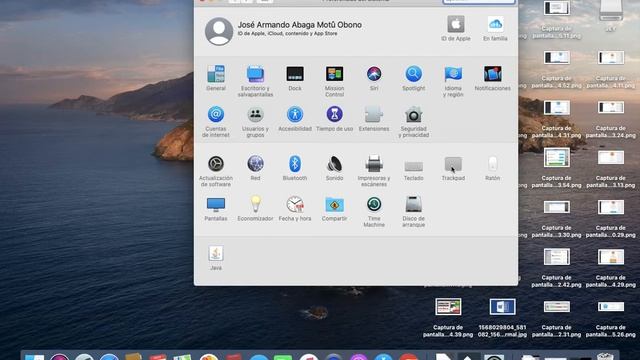This screenshot has height=360, width=640.
Task: Select desktop file Captura de pantalla...4.52.png
Action: (557, 58)
